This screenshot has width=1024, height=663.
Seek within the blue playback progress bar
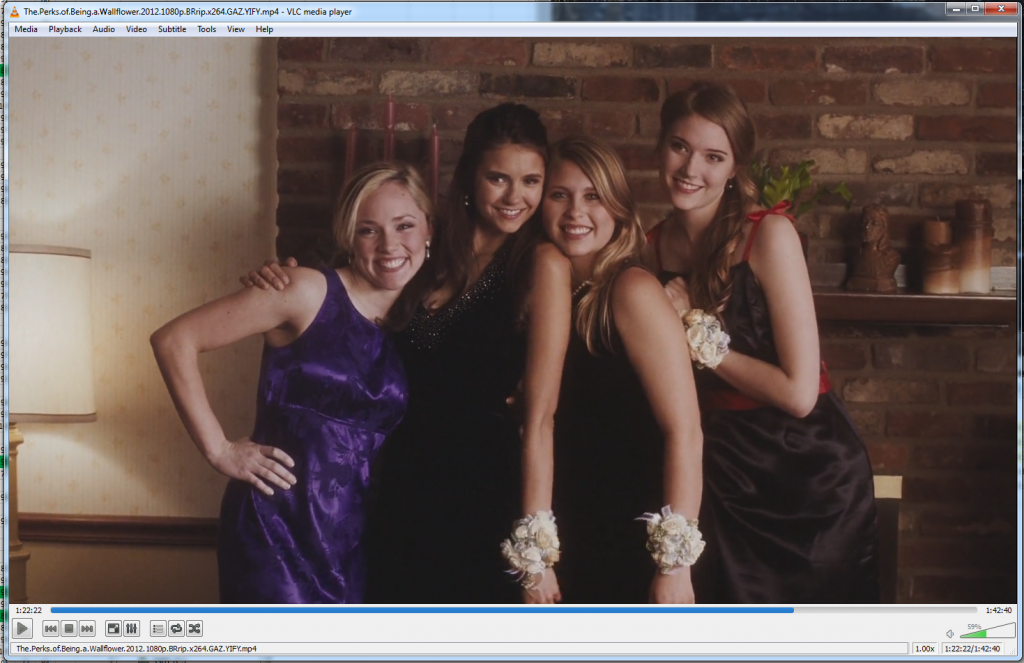513,610
